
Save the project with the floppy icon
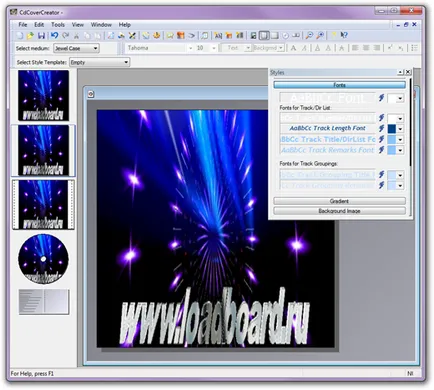tap(41, 35)
